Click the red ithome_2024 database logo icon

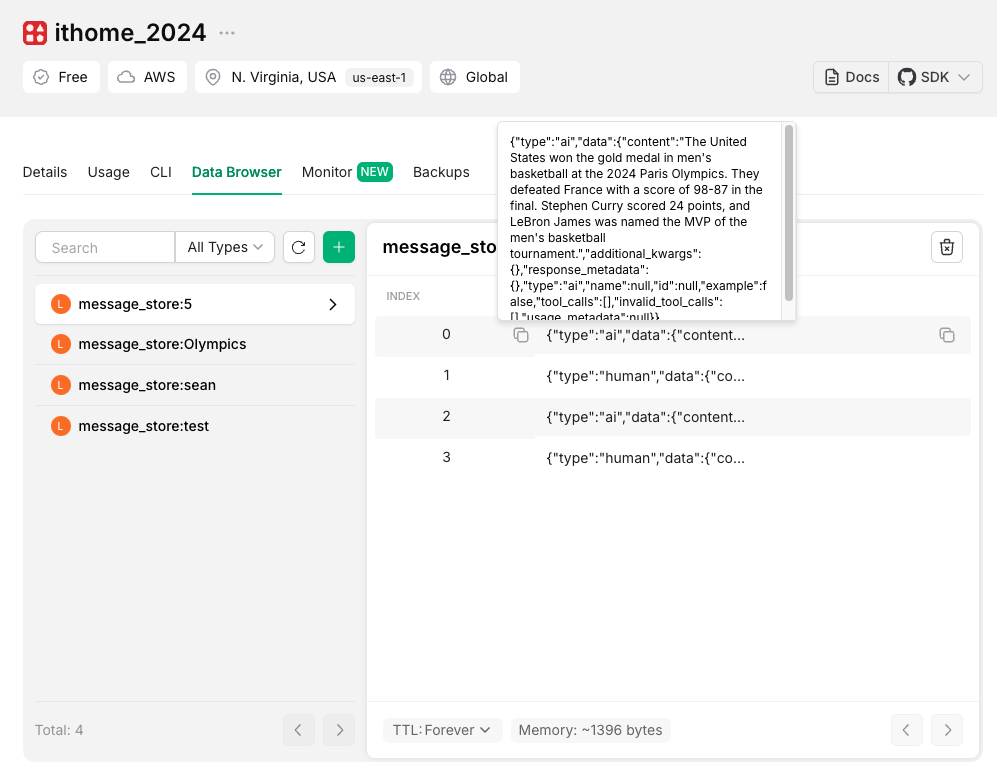click(x=35, y=33)
